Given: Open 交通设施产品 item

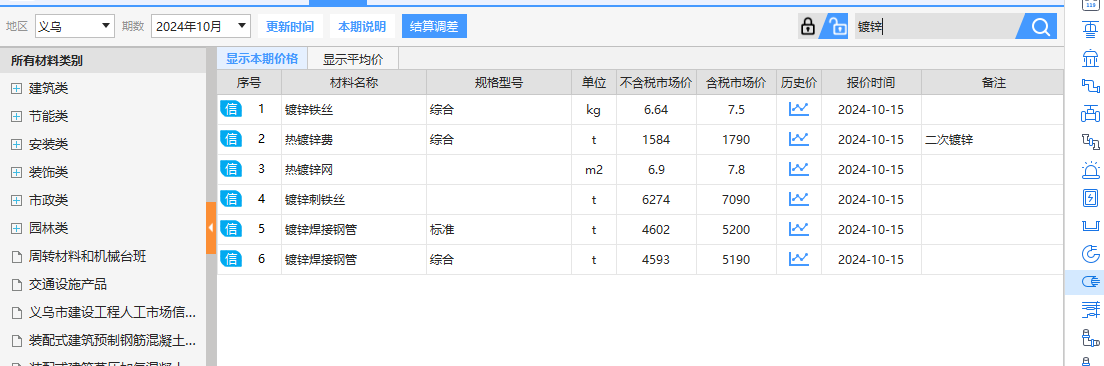Looking at the screenshot, I should 68,284.
